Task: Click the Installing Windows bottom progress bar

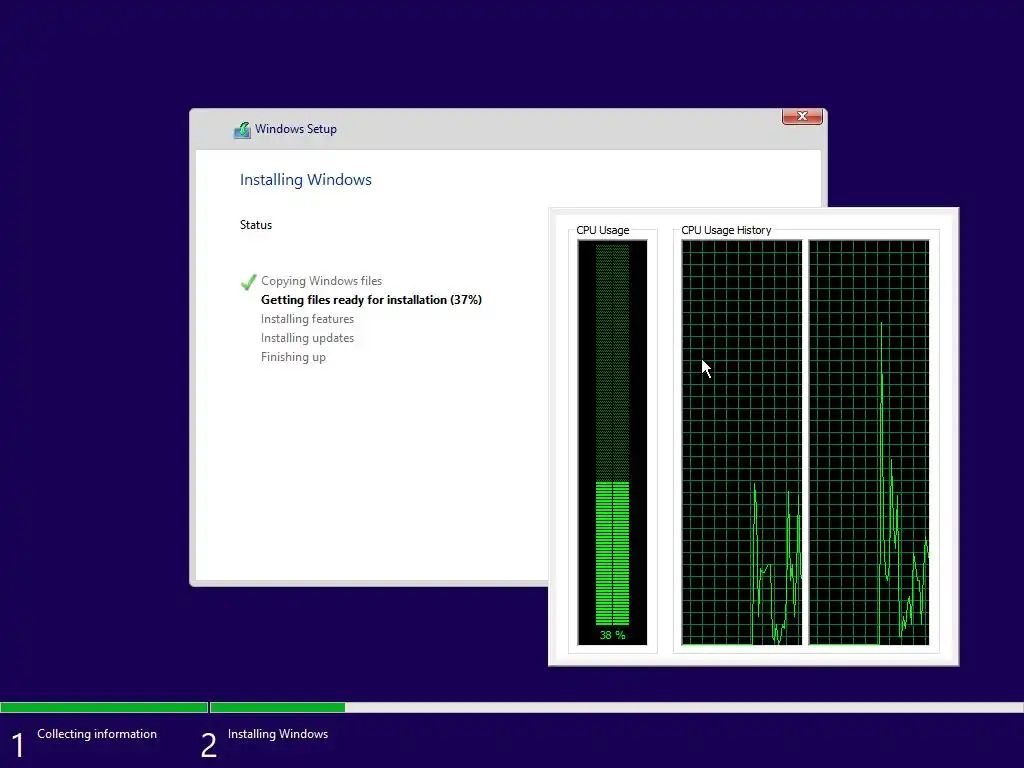Action: [616, 707]
